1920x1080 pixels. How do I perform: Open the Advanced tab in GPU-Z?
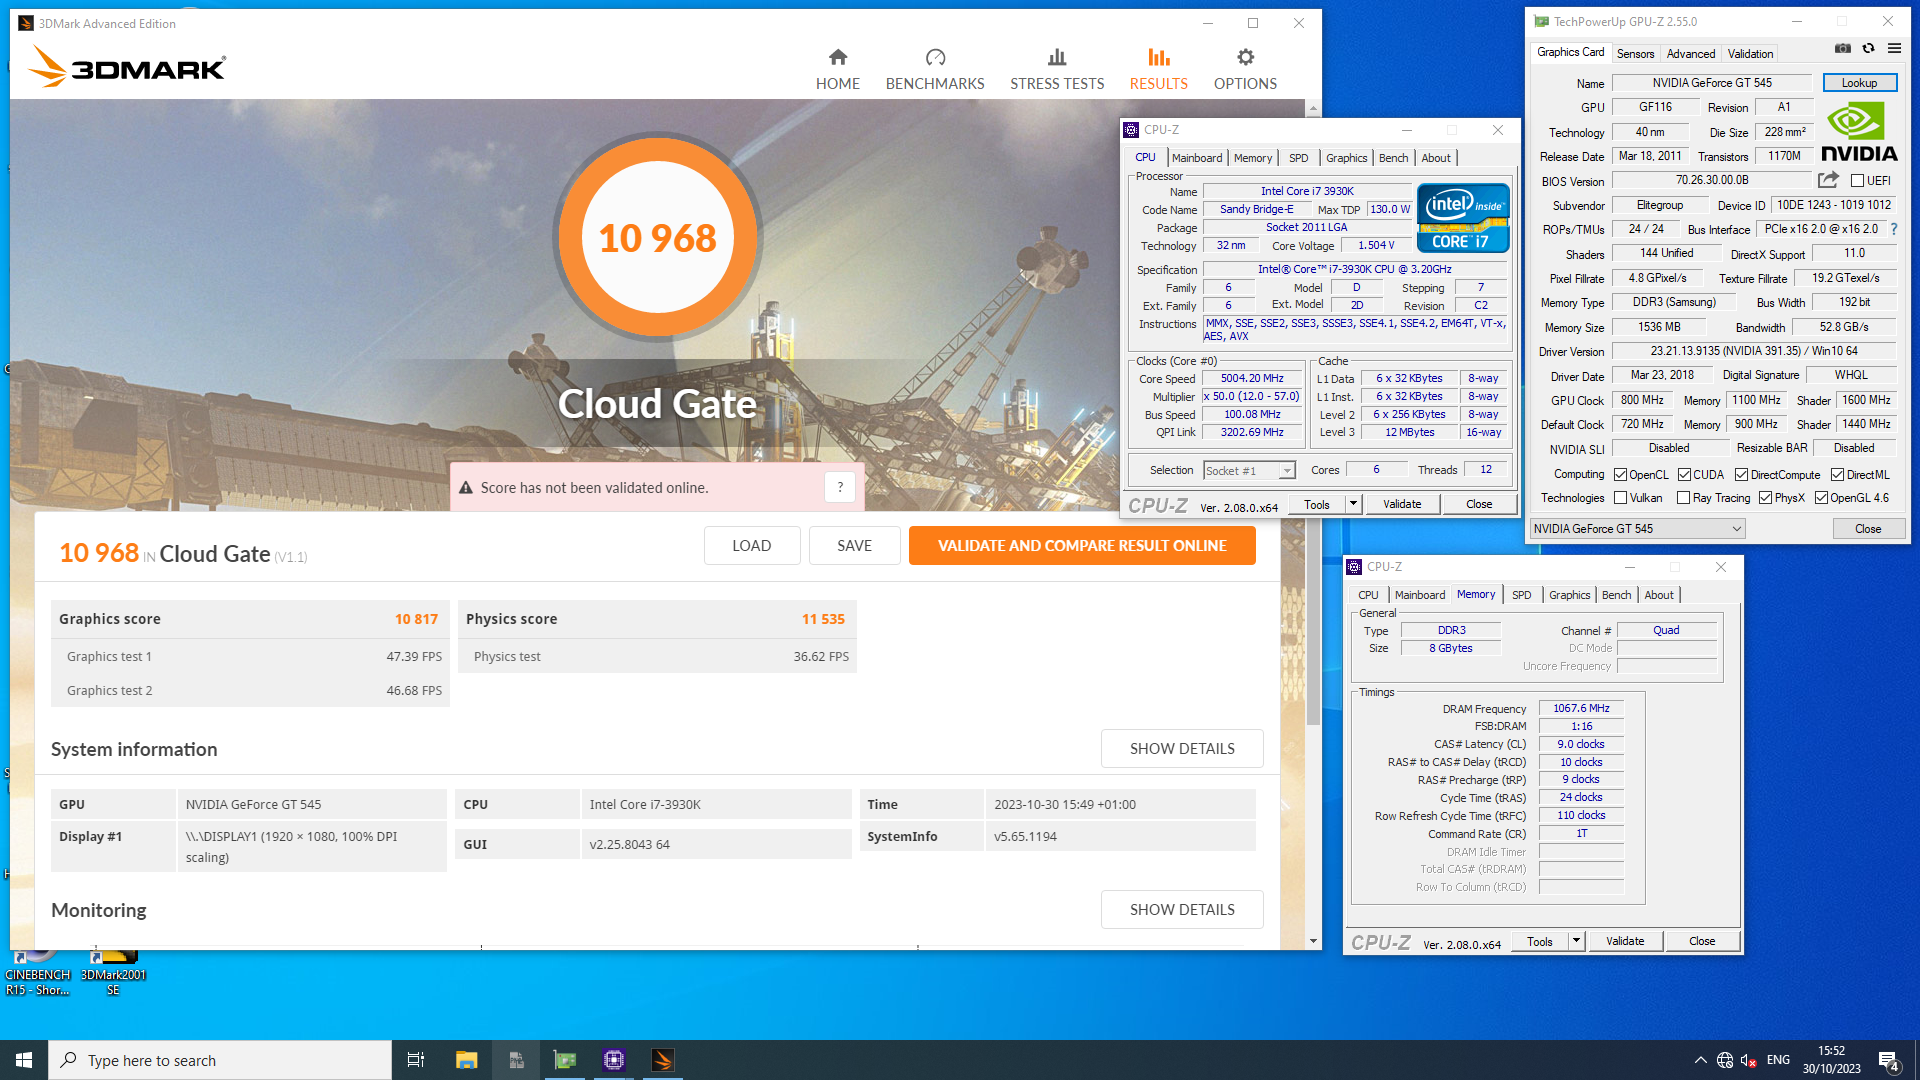pos(1691,54)
